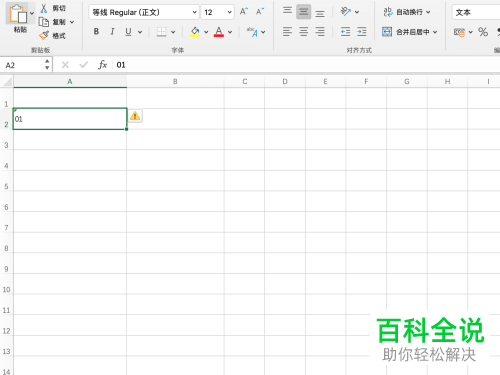
Task: Open the Paste options dropdown arrow
Action: (32, 14)
